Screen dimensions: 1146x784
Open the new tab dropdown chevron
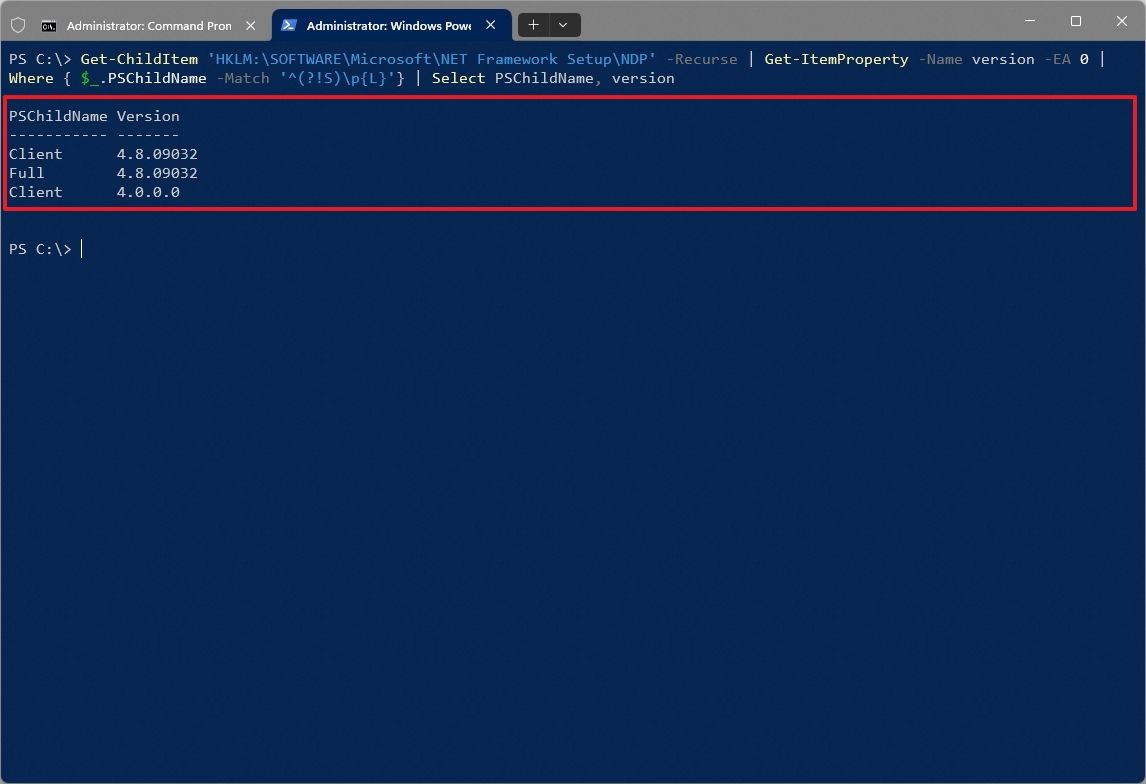(563, 24)
